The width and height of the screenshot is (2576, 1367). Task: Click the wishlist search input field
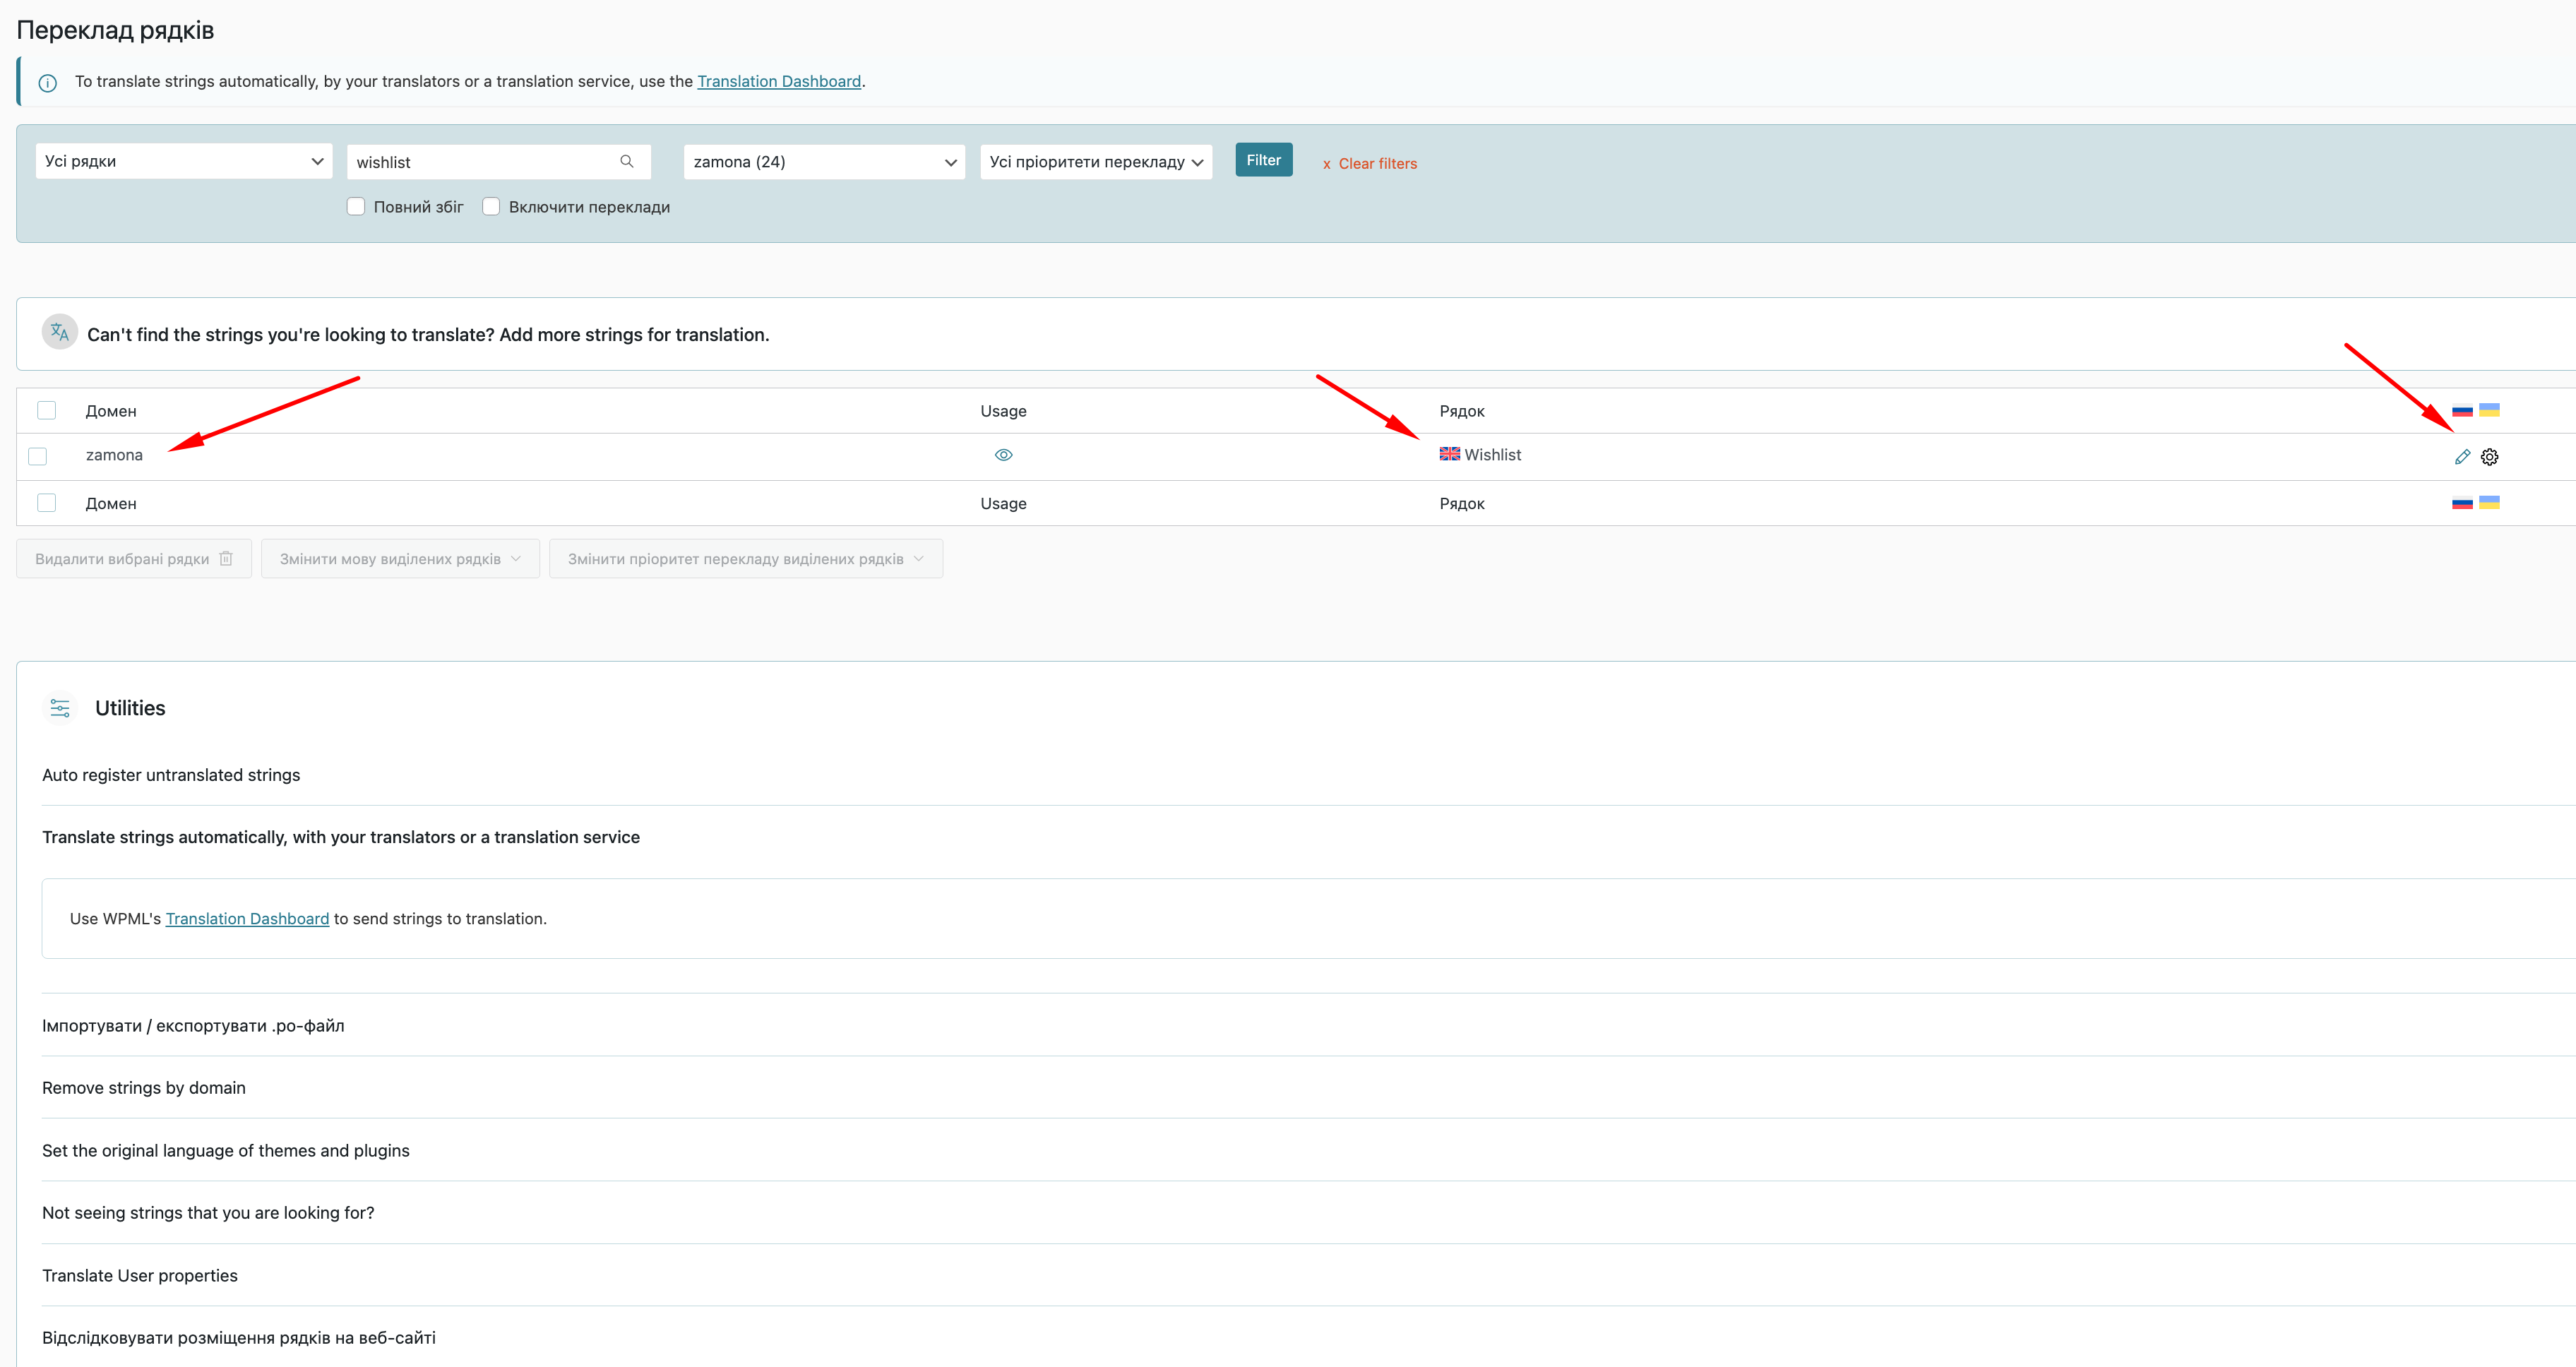(480, 162)
